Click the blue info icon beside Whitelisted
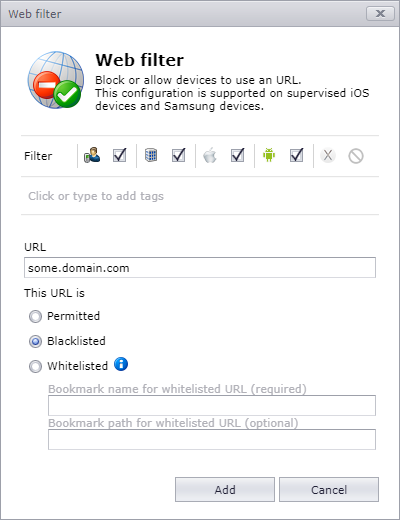 pyautogui.click(x=121, y=364)
